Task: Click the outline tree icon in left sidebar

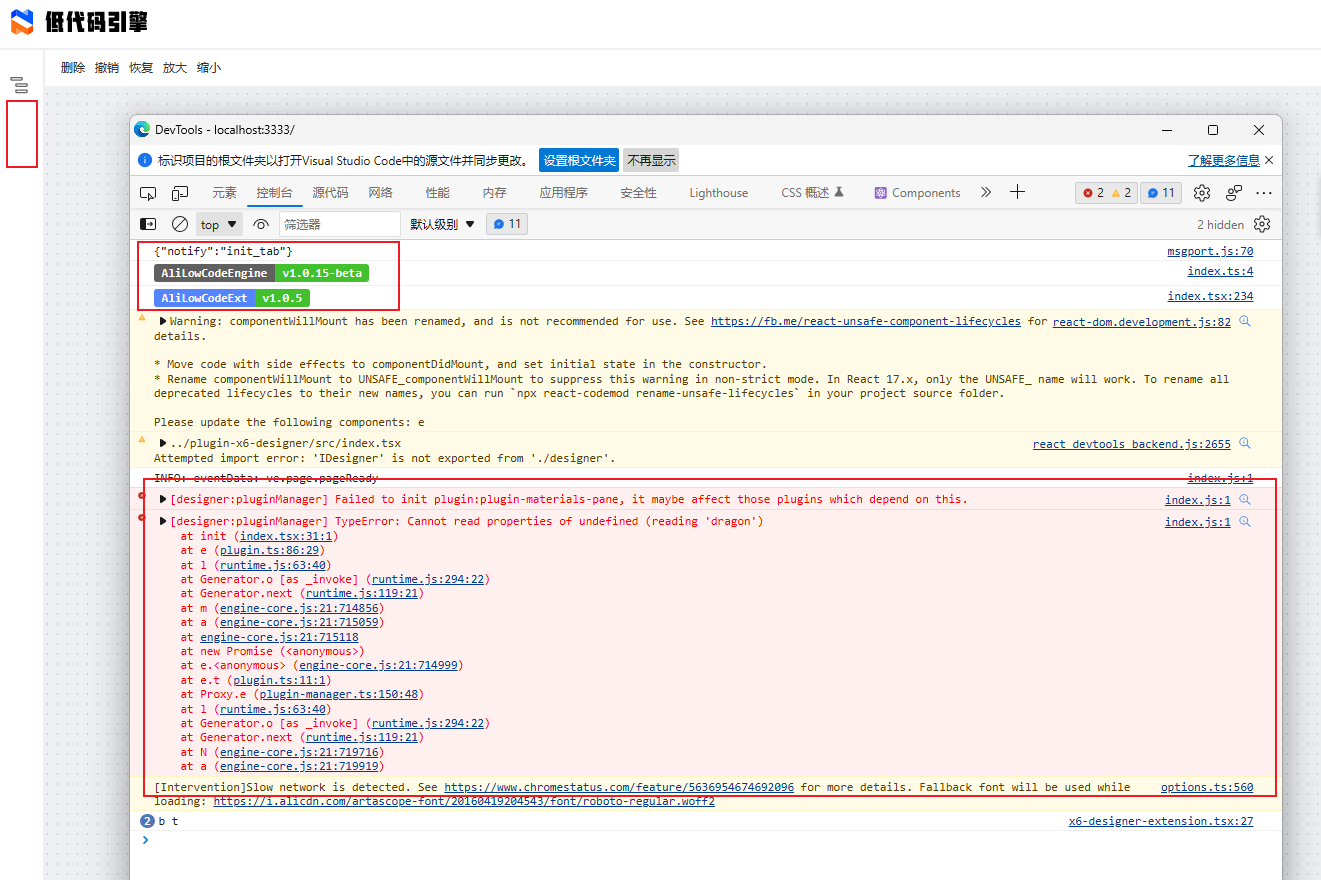Action: pyautogui.click(x=20, y=84)
